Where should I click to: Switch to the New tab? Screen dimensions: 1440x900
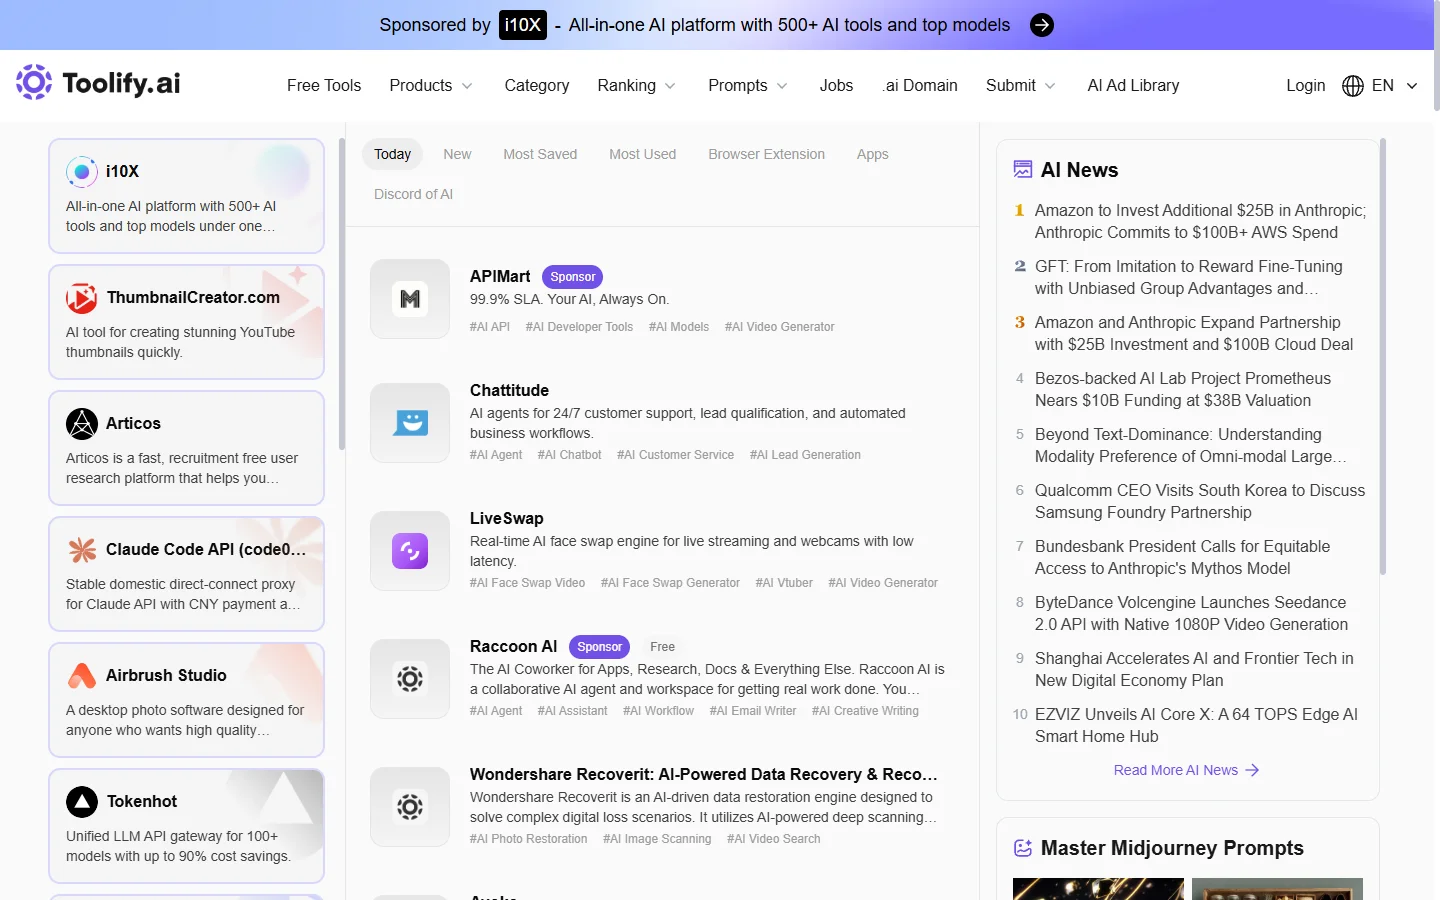click(457, 154)
